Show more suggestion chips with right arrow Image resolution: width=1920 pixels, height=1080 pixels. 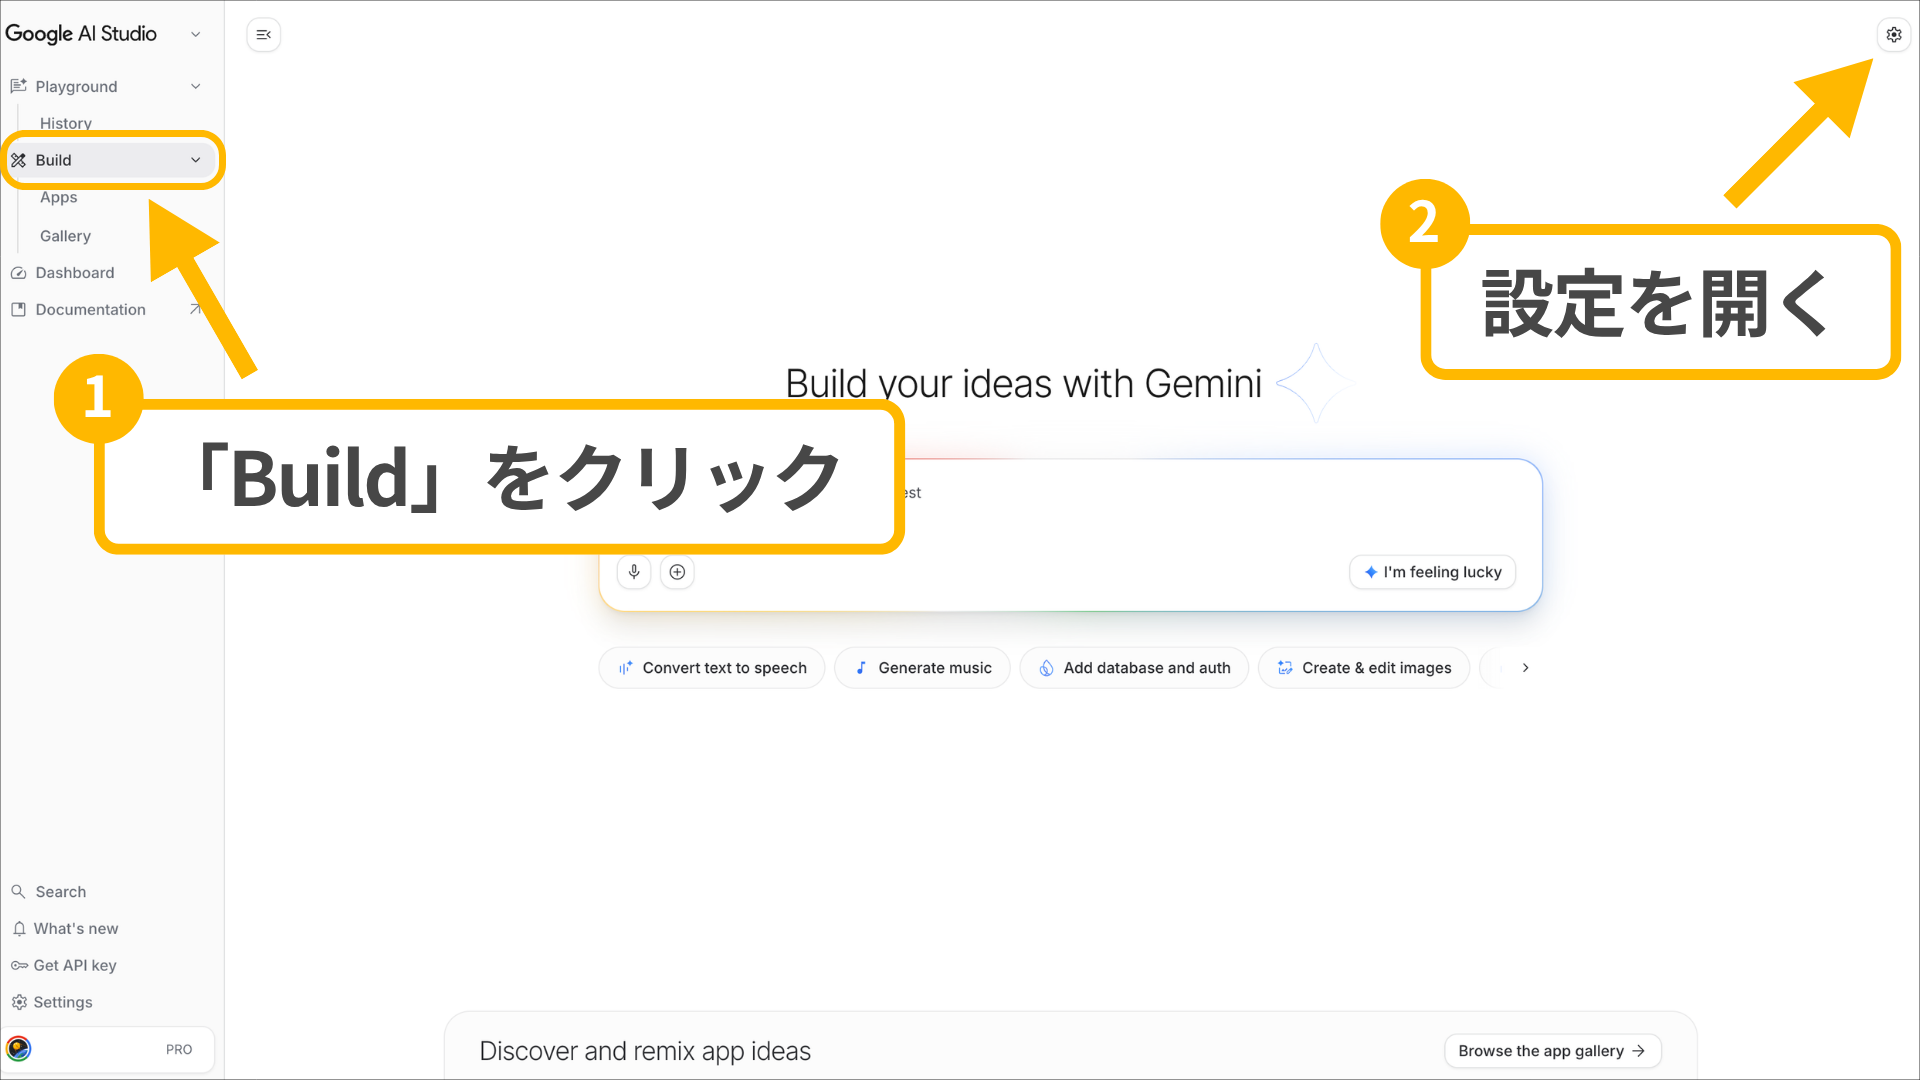1525,668
